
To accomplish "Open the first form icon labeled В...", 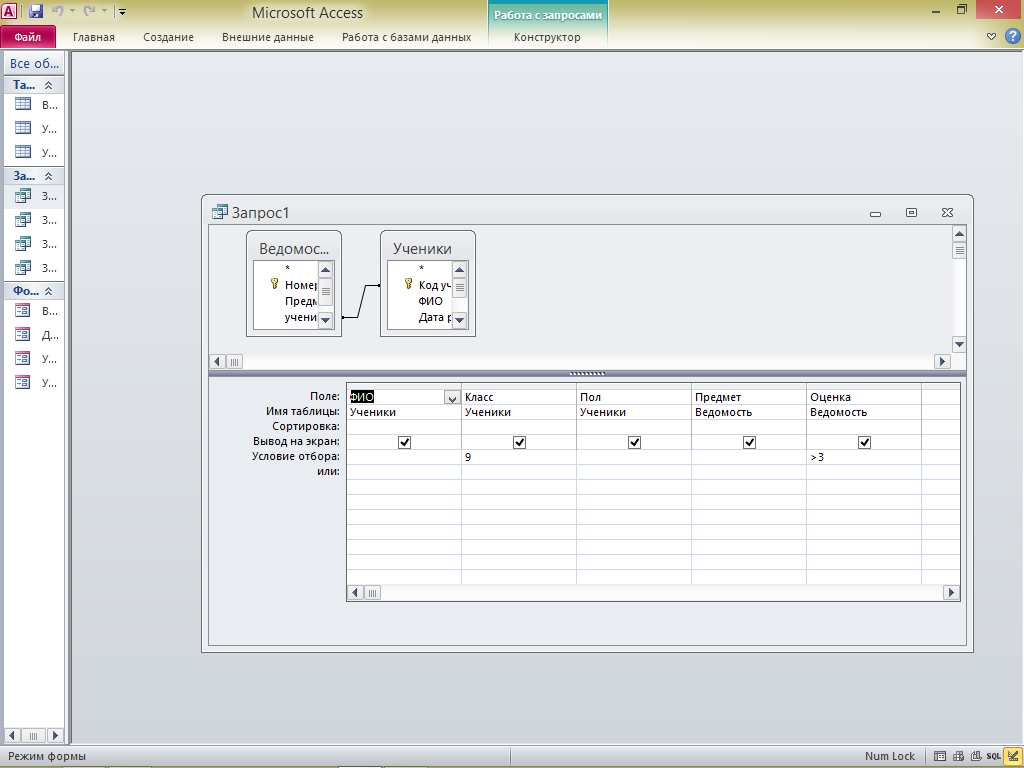I will [23, 310].
